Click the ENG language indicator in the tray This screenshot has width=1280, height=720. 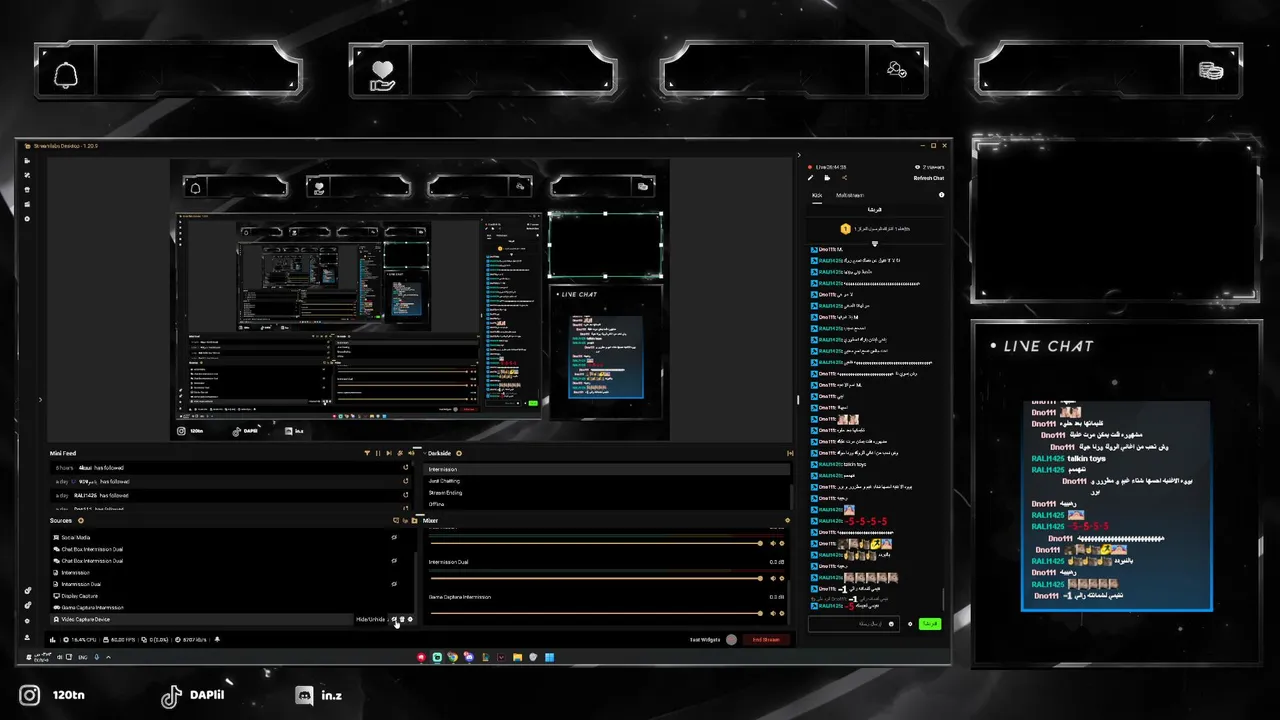pos(82,657)
